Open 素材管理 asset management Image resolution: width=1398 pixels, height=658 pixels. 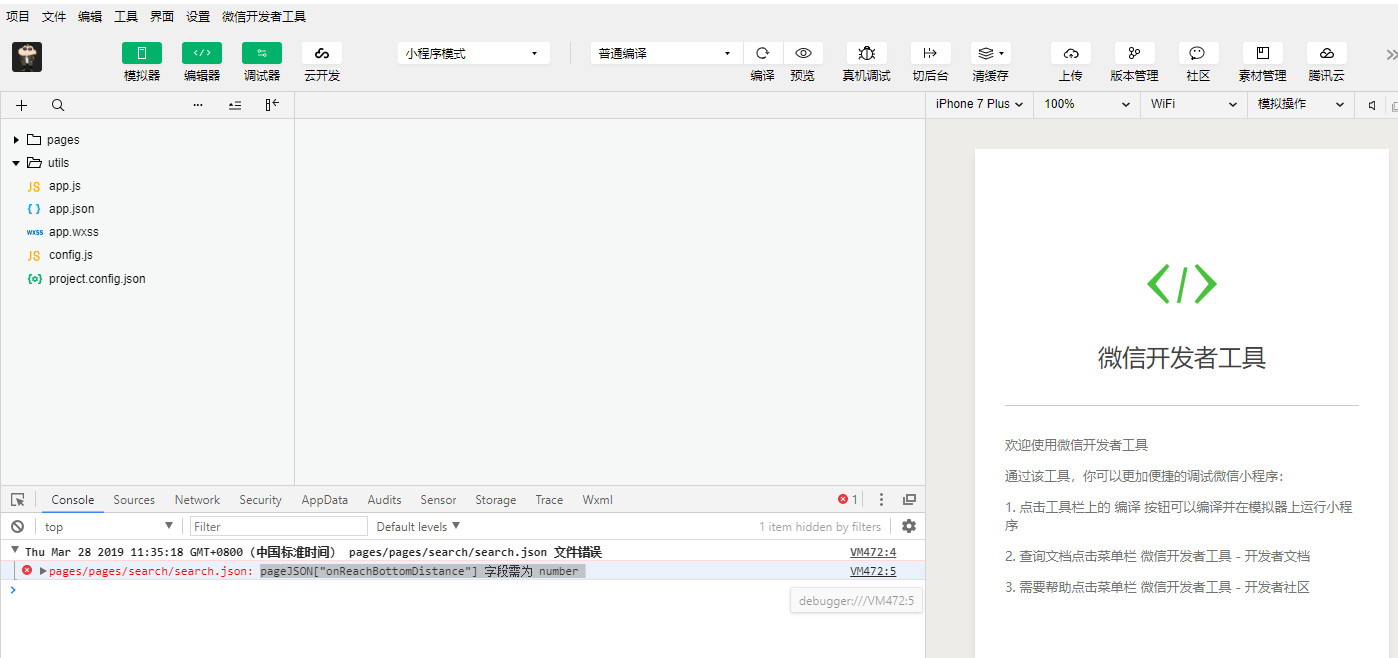1262,53
